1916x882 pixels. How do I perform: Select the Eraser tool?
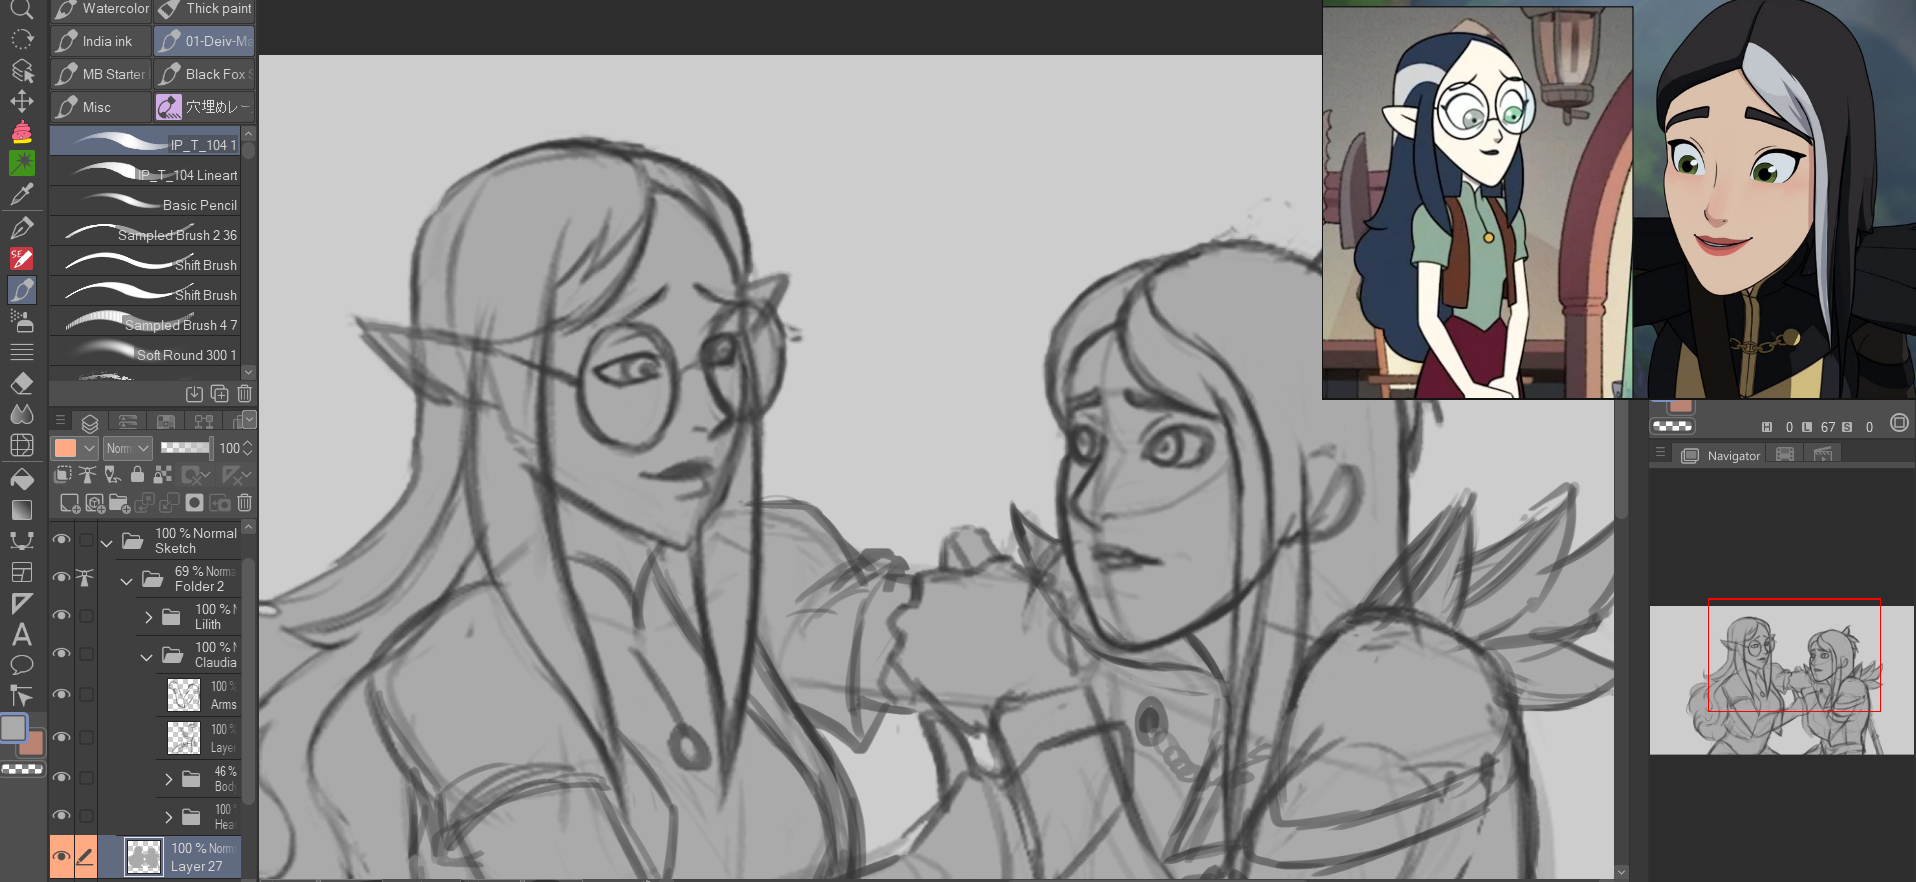coord(22,384)
